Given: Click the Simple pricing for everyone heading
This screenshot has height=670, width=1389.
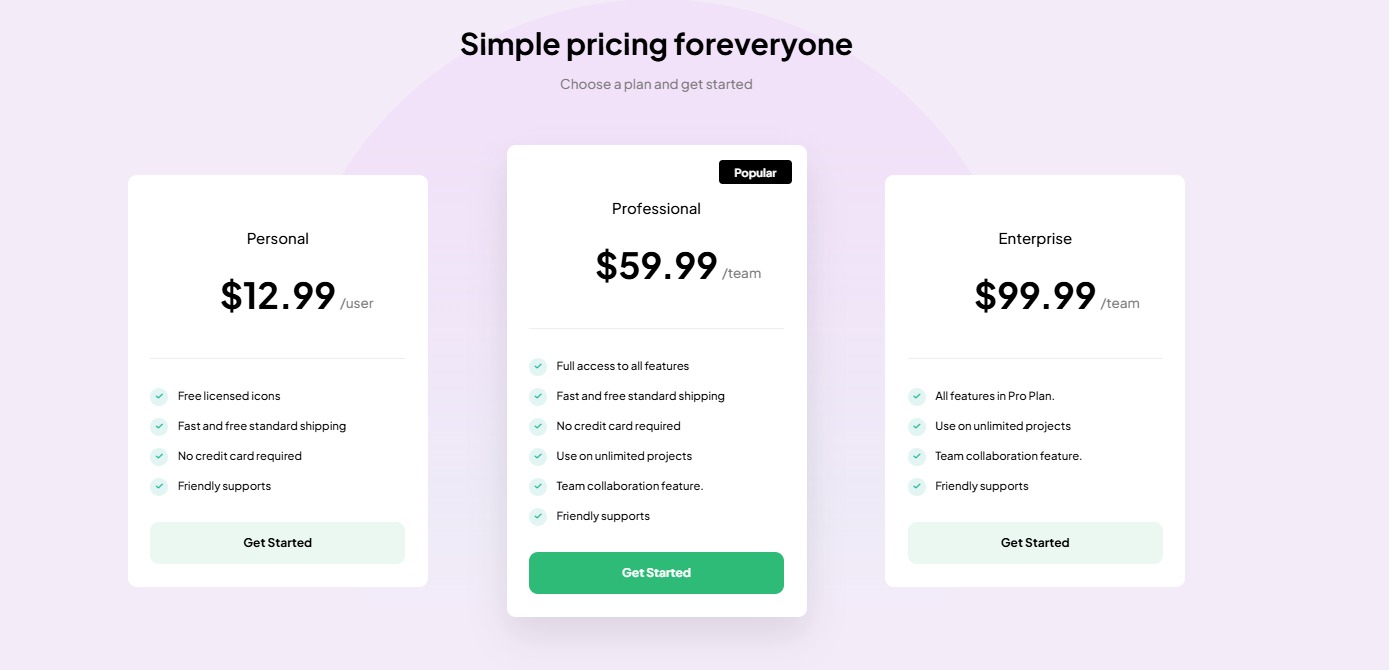Looking at the screenshot, I should (x=656, y=44).
